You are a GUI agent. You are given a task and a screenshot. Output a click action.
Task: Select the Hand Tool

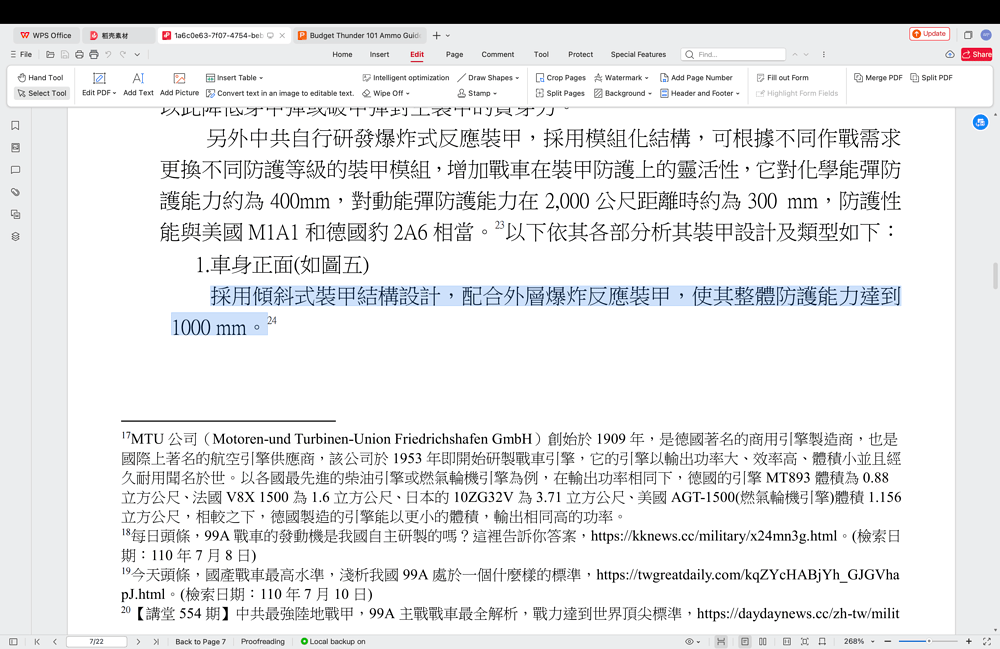tap(40, 77)
